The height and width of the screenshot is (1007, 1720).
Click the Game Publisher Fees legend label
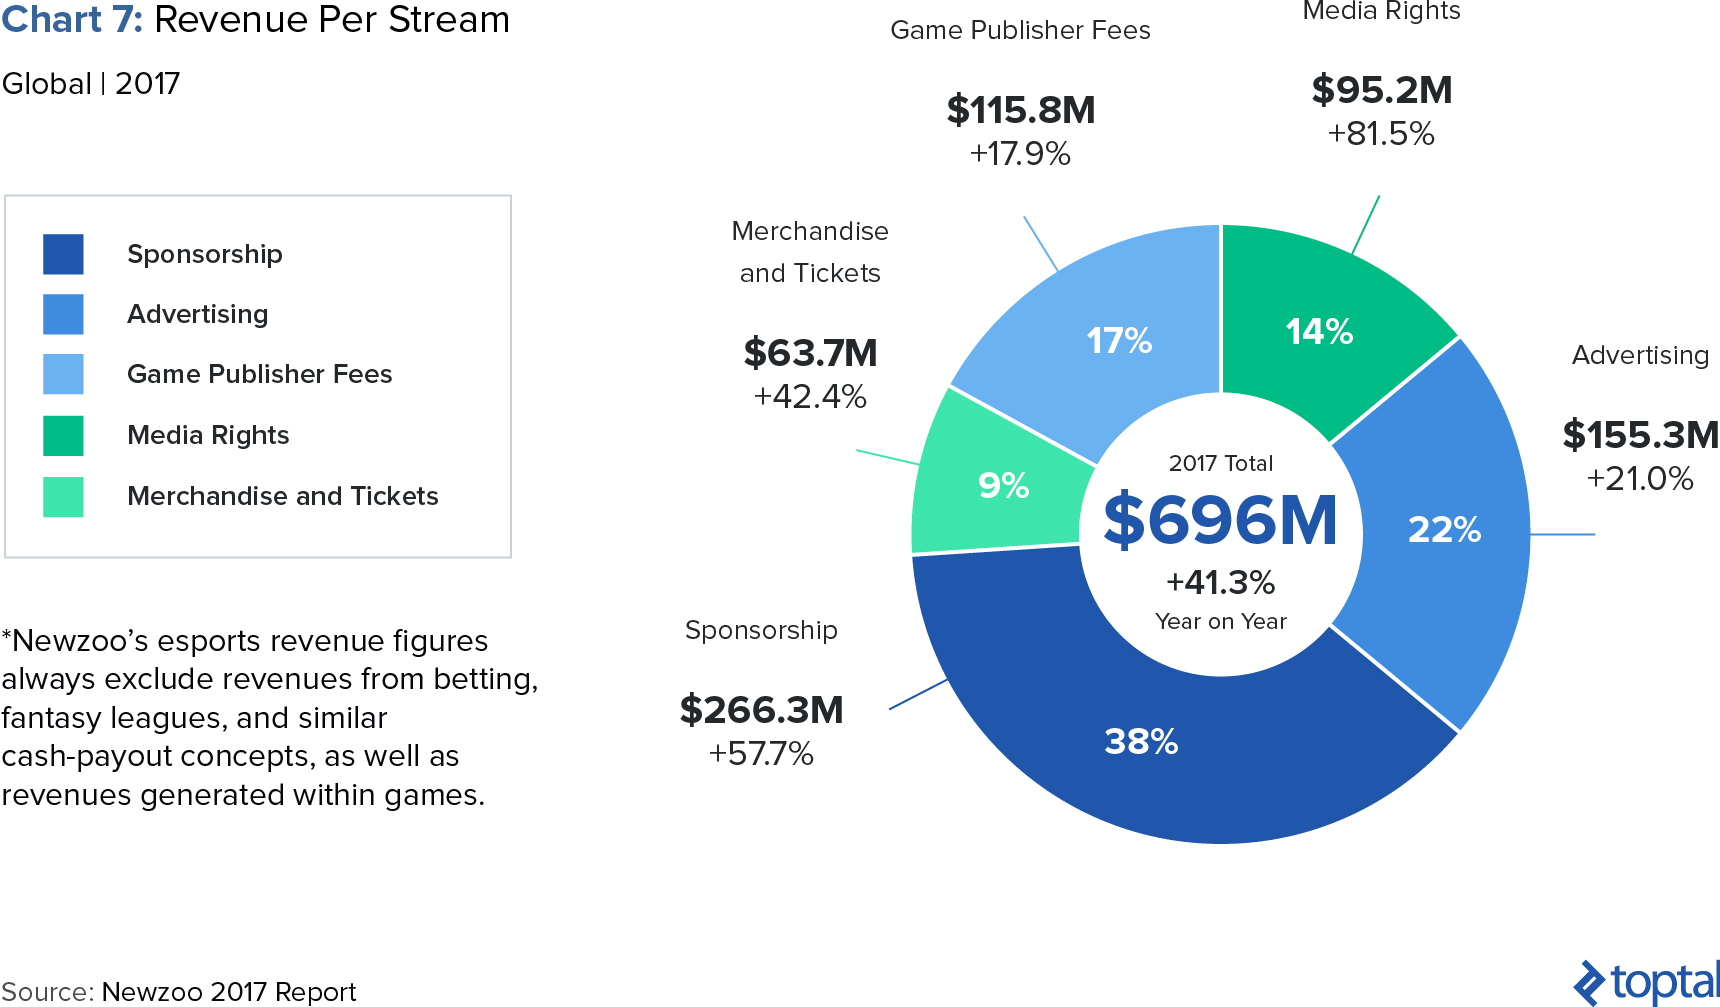(x=260, y=374)
